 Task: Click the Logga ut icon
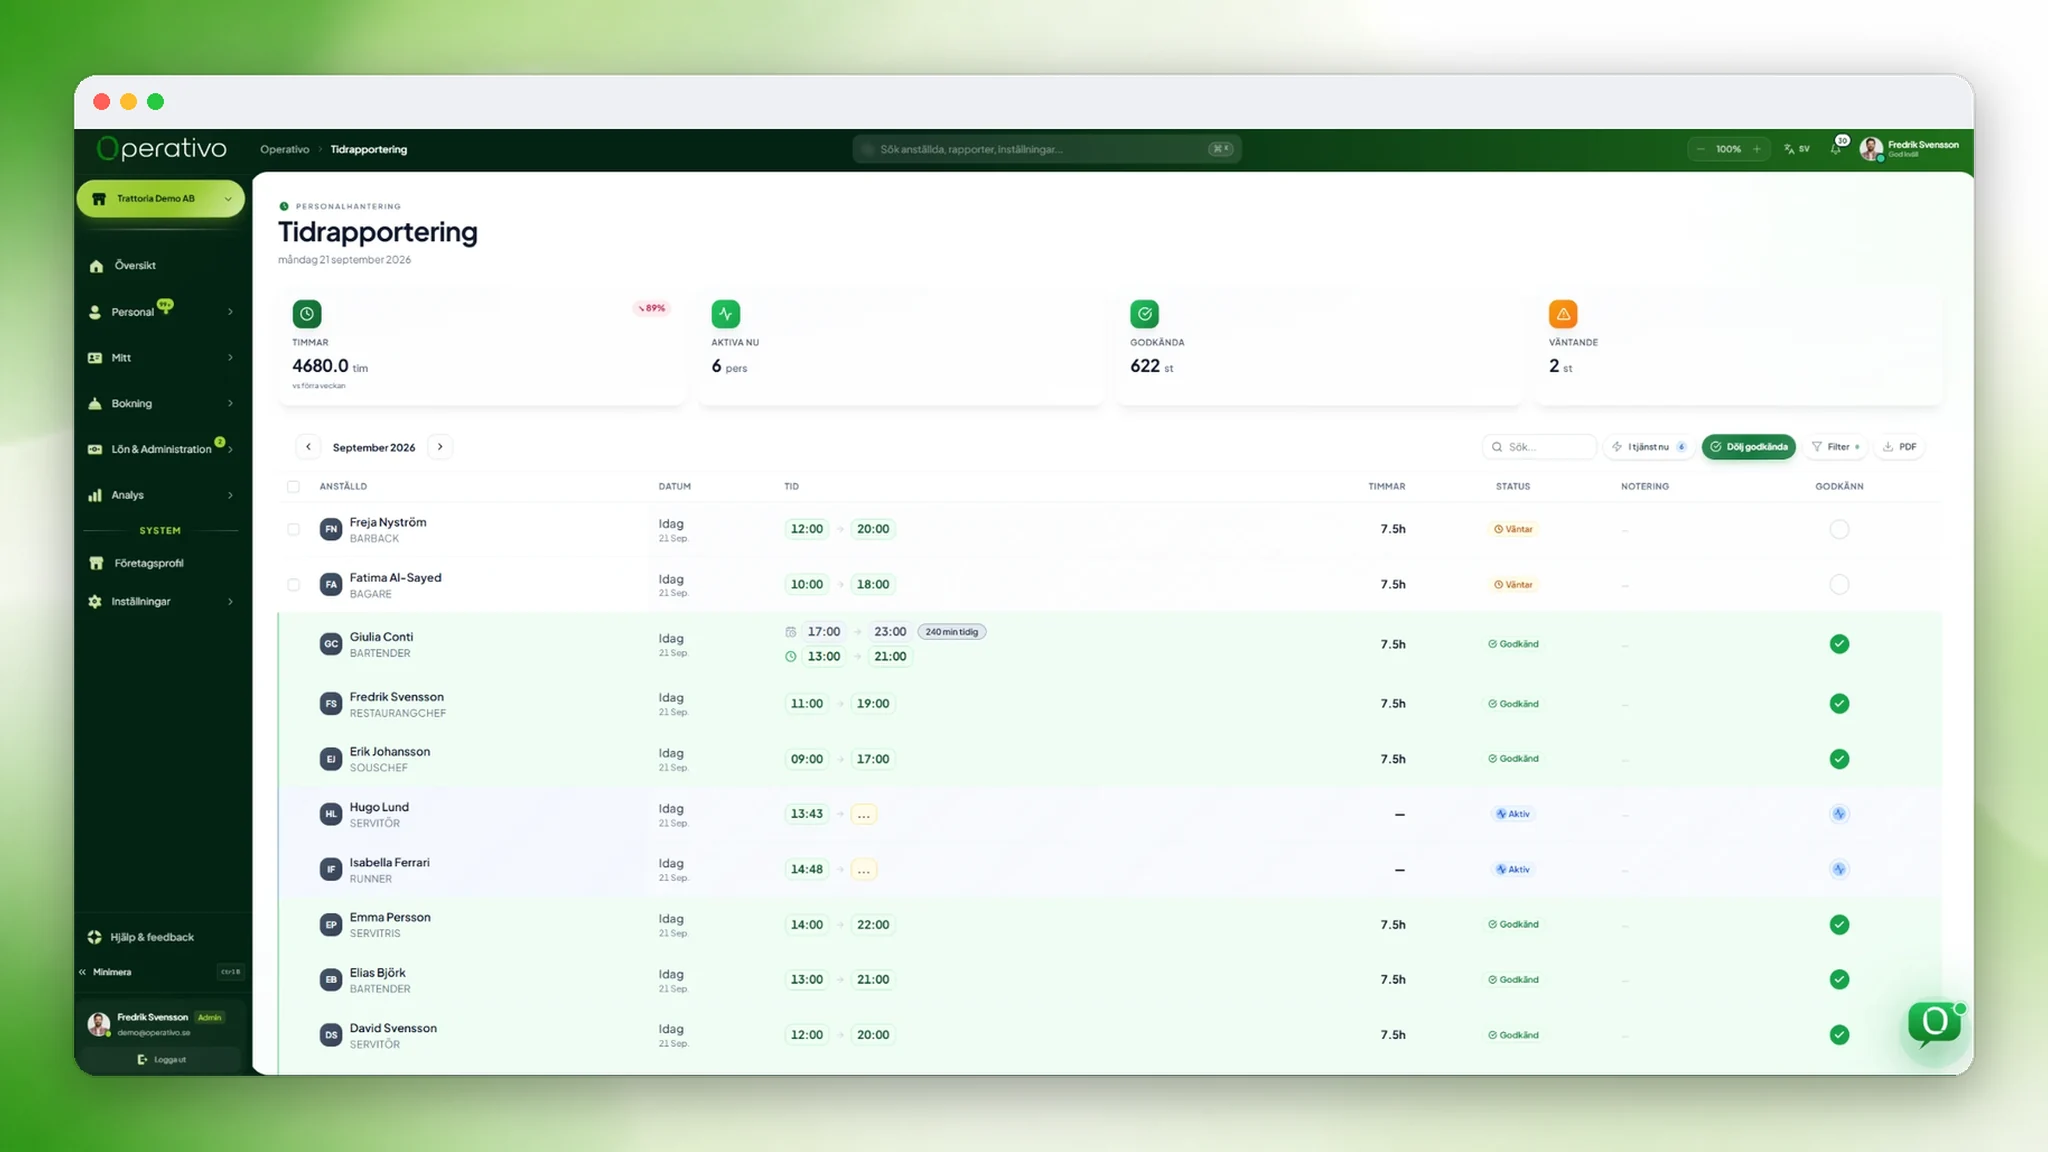click(143, 1059)
